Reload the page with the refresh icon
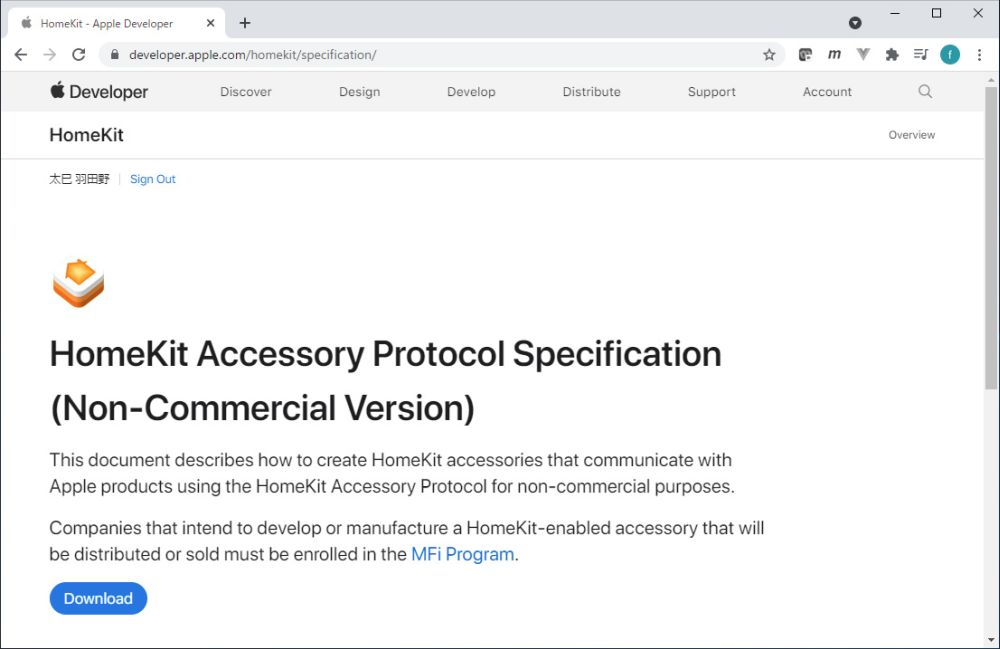 pos(79,55)
